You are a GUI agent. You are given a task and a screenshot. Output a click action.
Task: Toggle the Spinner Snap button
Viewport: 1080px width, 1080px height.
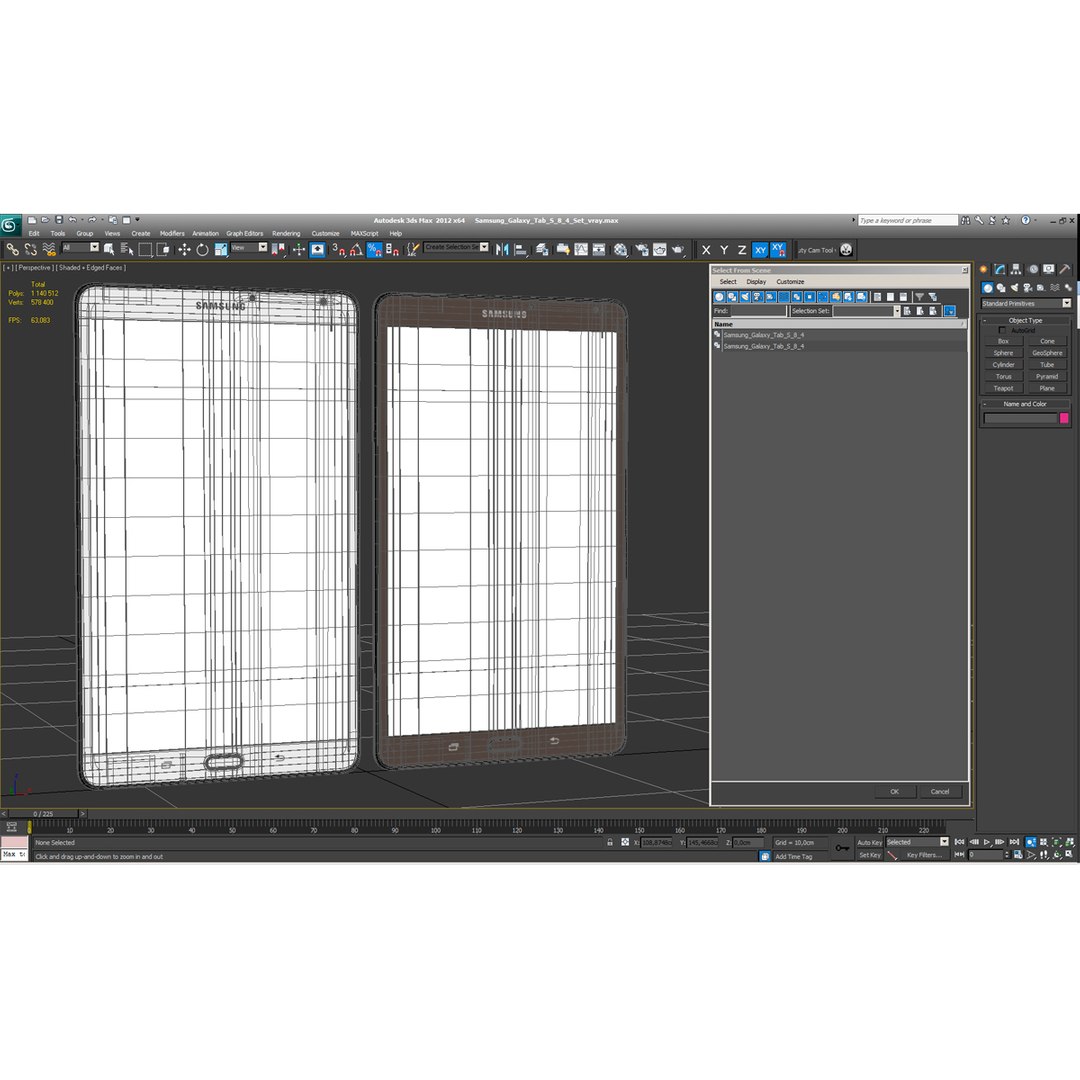[x=392, y=249]
